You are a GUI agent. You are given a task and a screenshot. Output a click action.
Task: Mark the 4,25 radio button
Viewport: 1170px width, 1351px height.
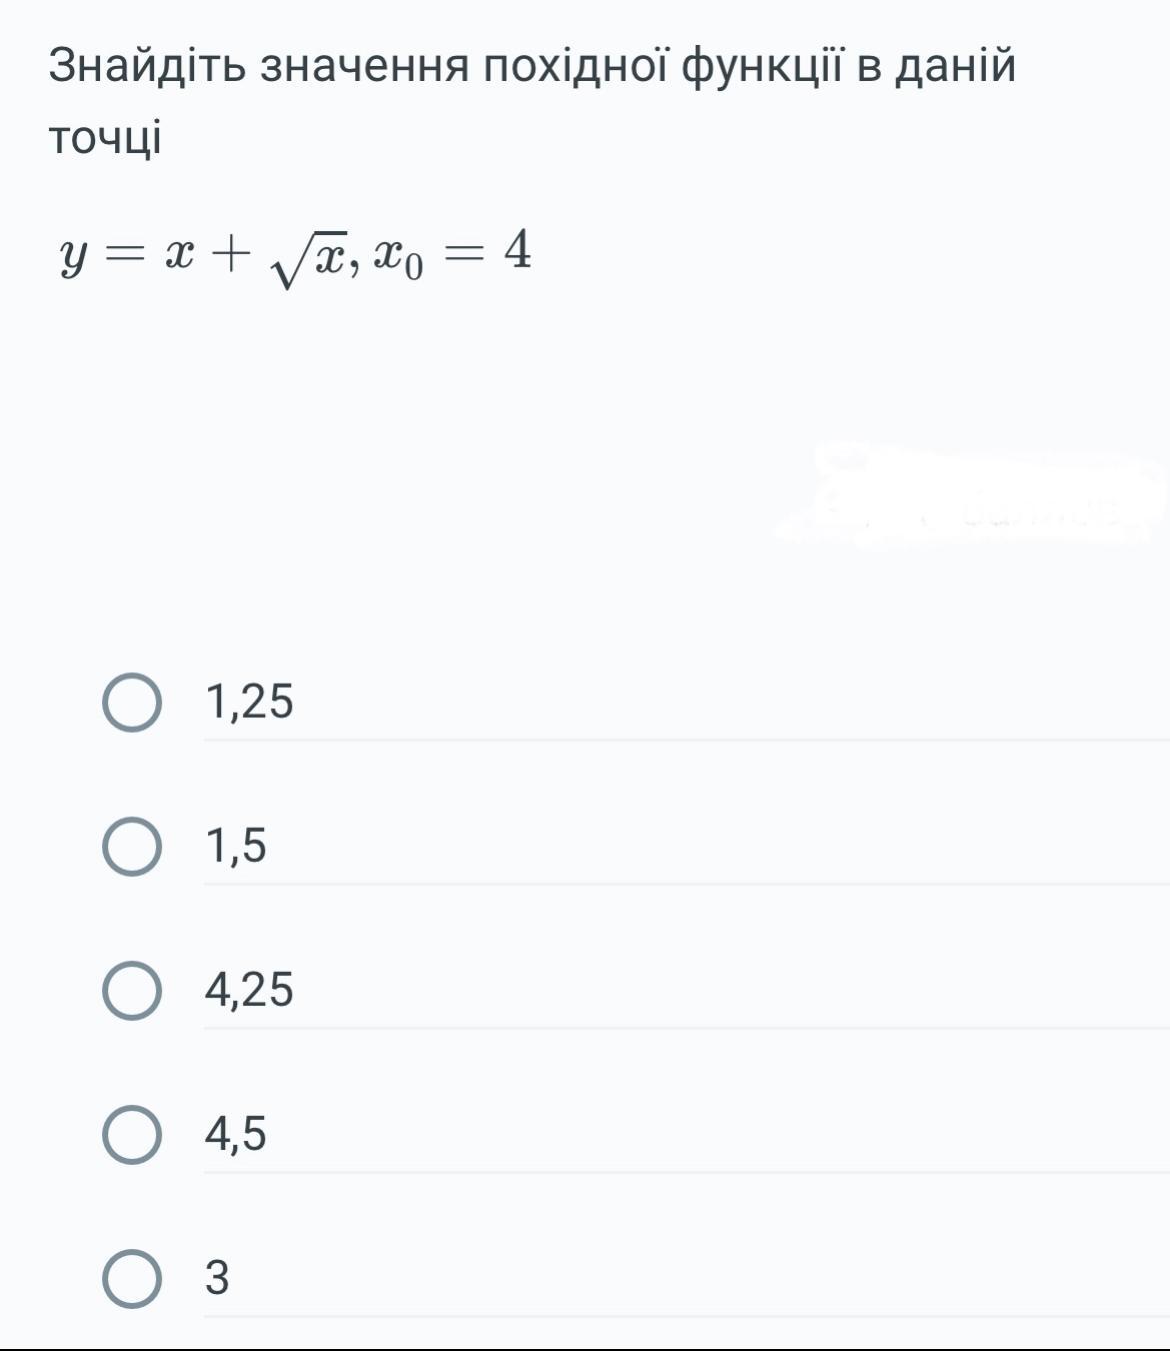coord(132,991)
